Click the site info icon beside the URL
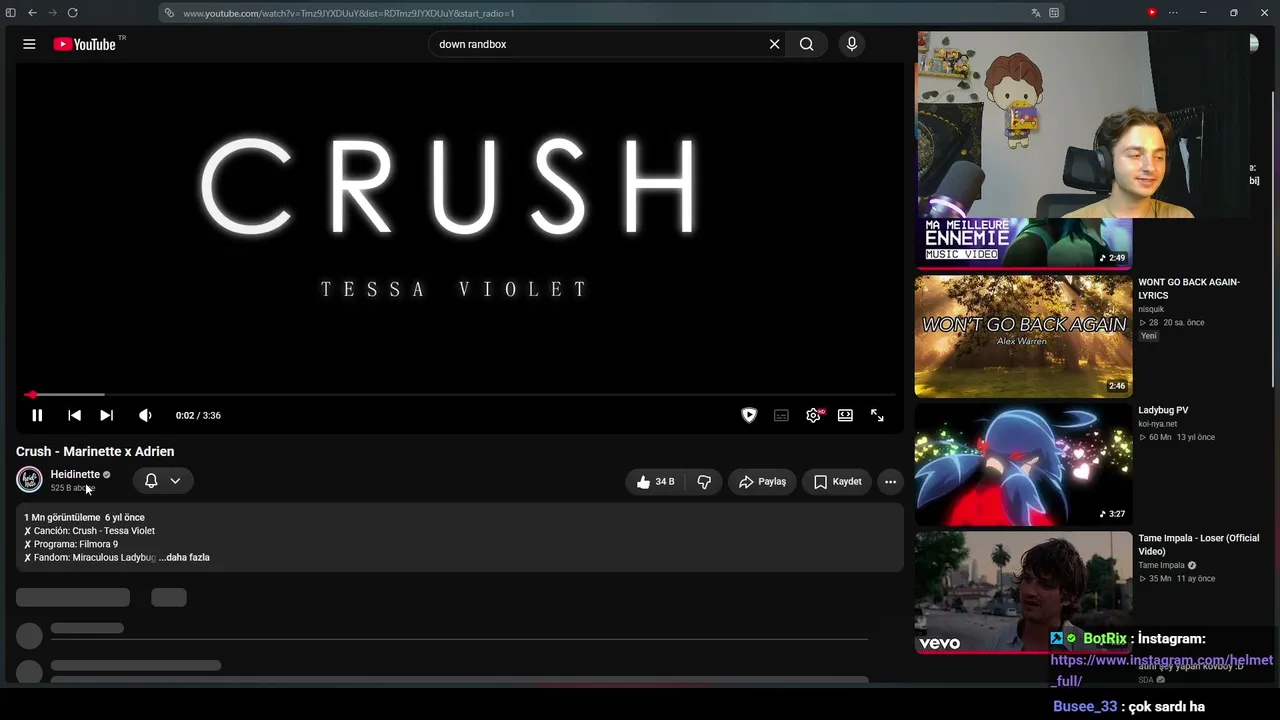The height and width of the screenshot is (720, 1280). [170, 13]
